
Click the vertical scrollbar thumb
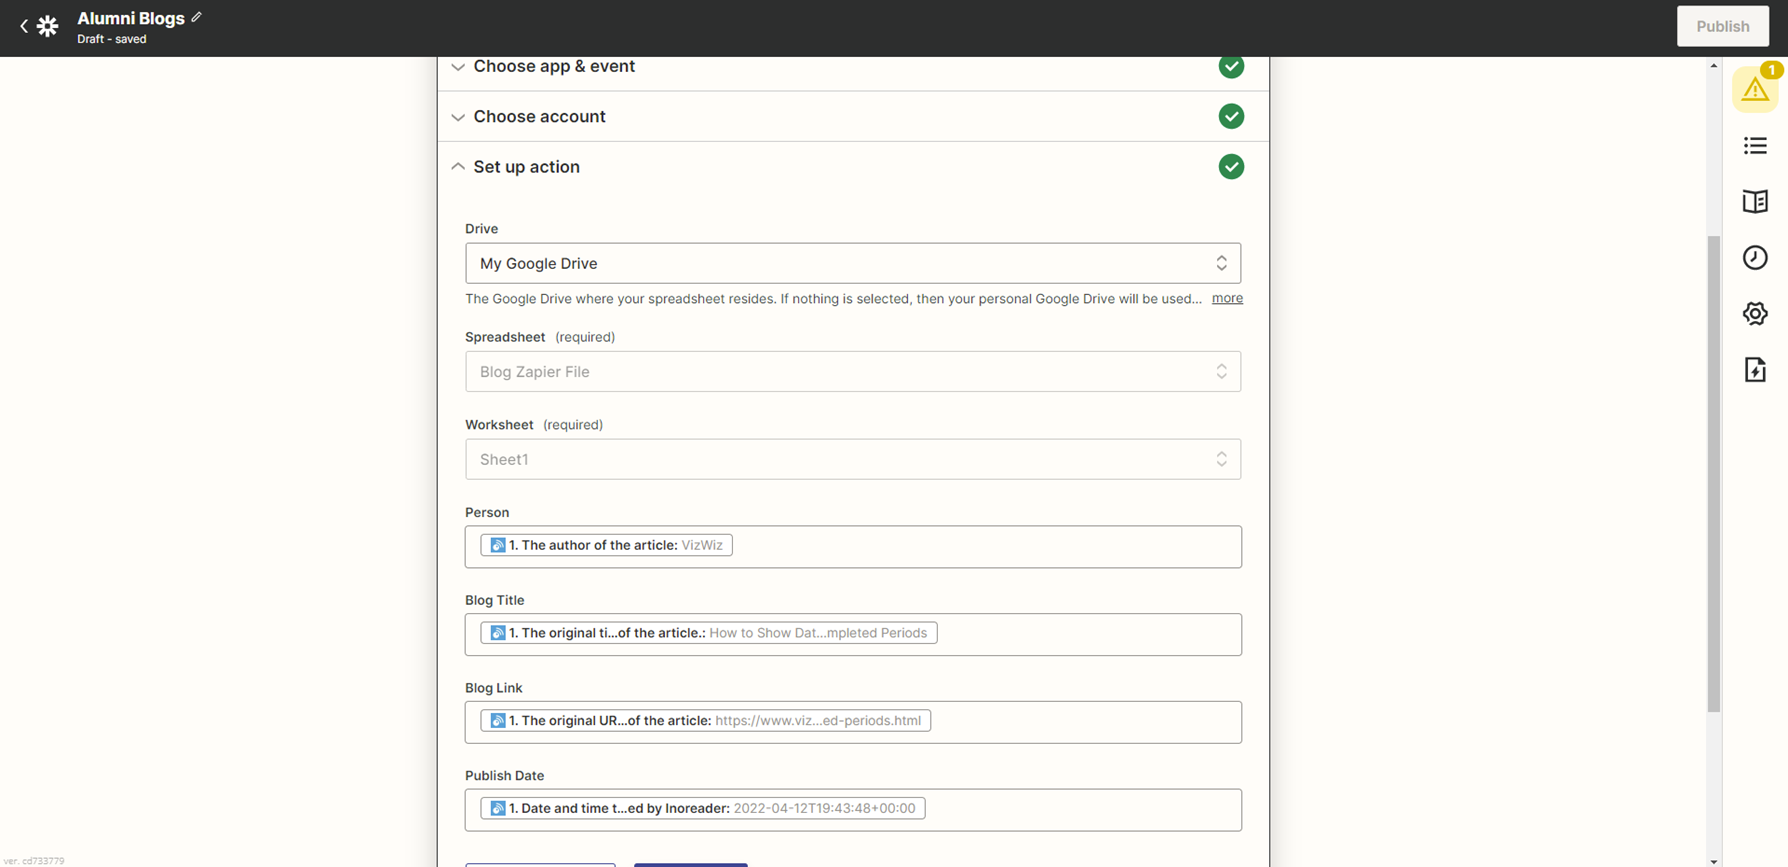[x=1713, y=474]
